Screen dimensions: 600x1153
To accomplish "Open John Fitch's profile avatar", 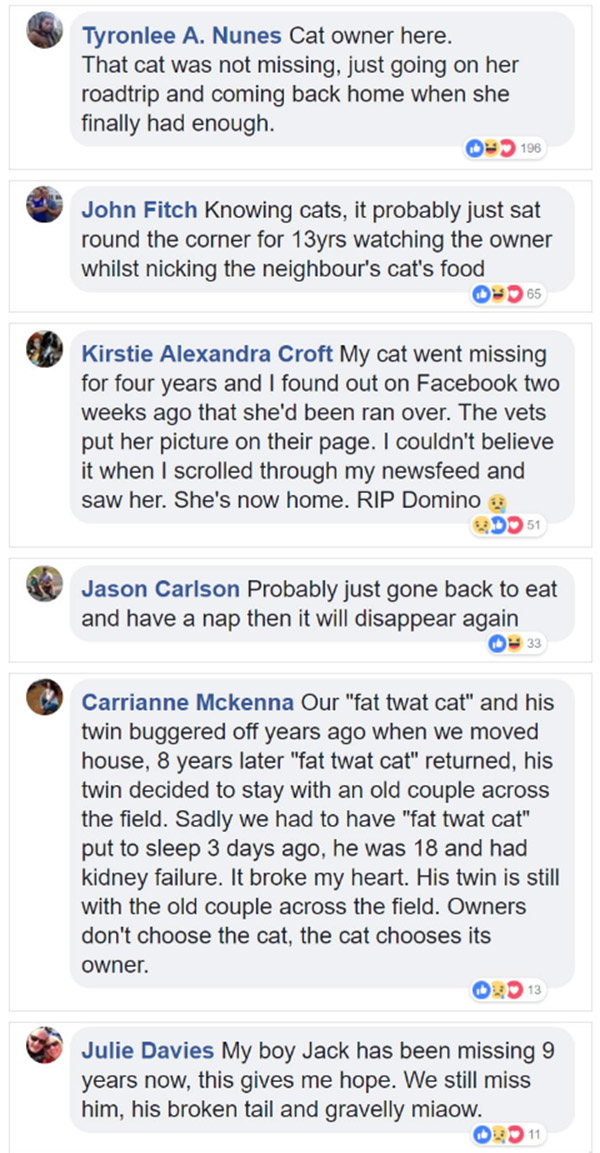I will point(44,203).
